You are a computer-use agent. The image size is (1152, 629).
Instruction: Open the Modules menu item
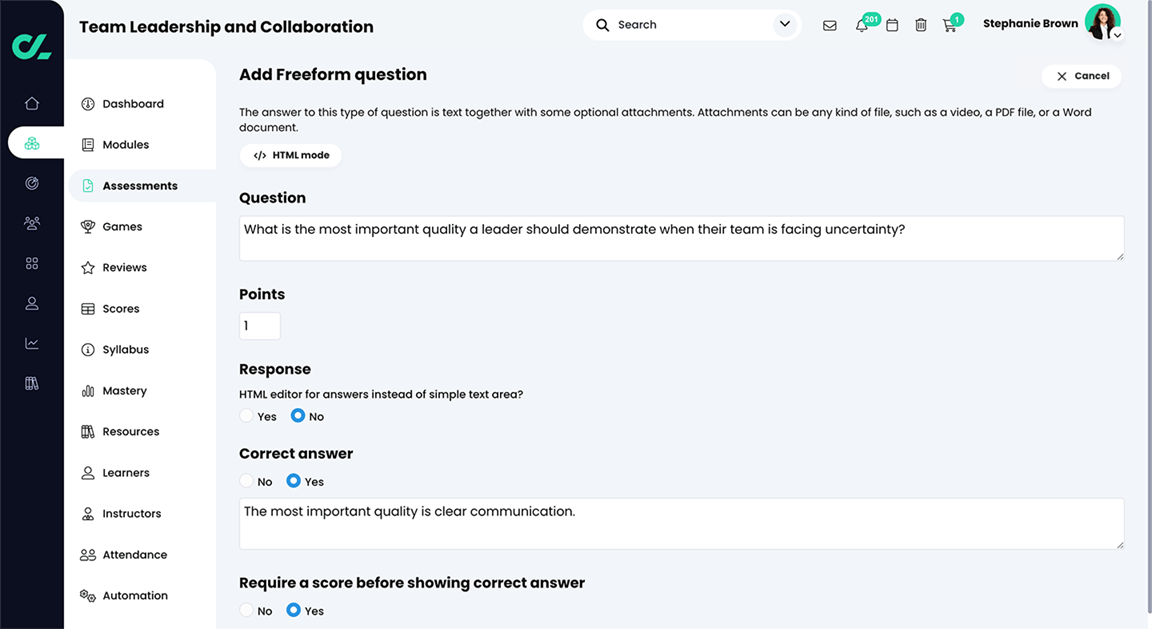[x=125, y=145]
